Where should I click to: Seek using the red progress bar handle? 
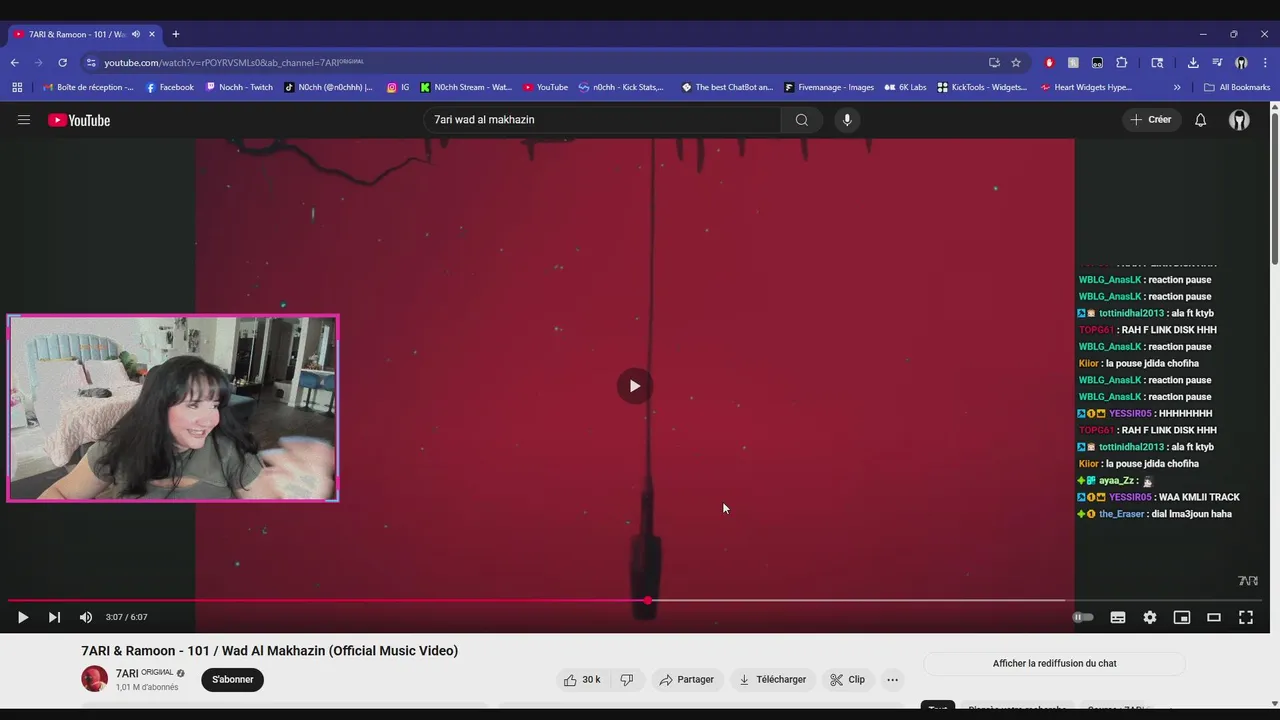tap(648, 600)
